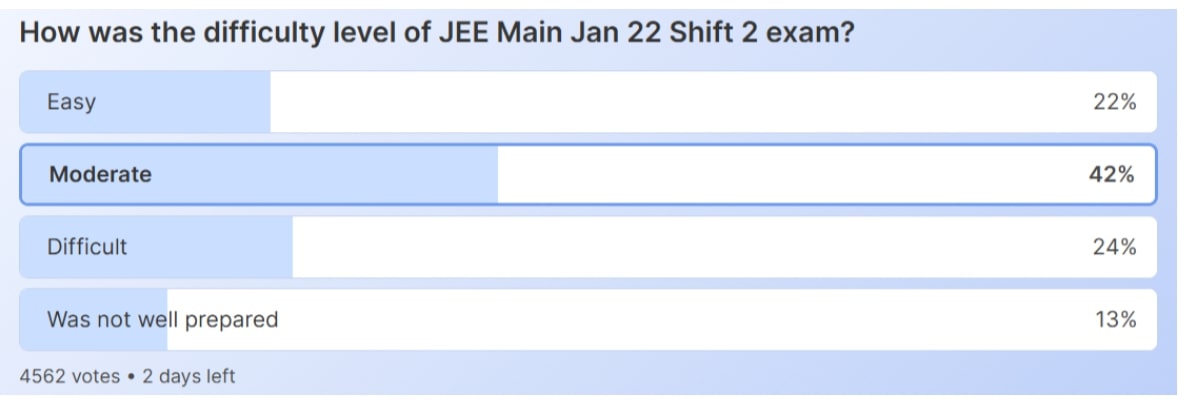Click the "2 days left" text

coord(187,377)
